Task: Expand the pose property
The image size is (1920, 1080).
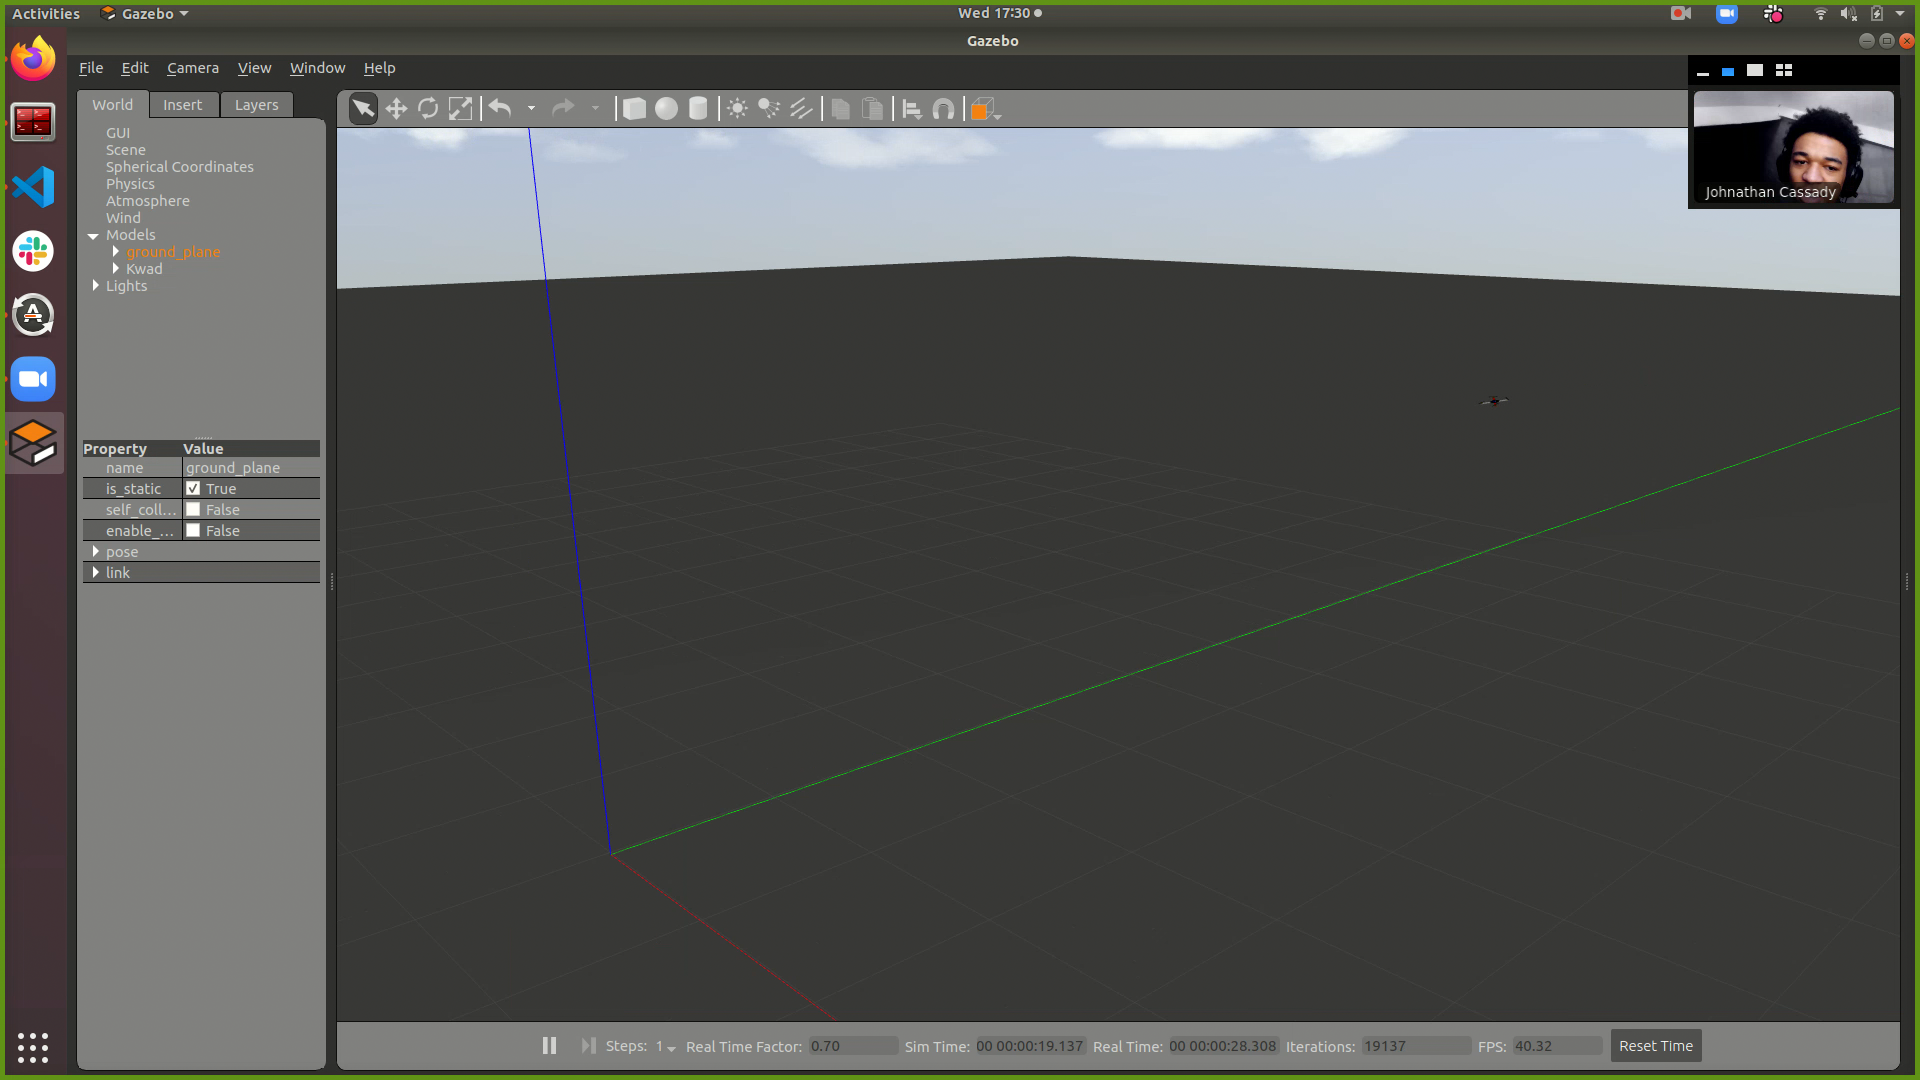Action: (x=96, y=552)
